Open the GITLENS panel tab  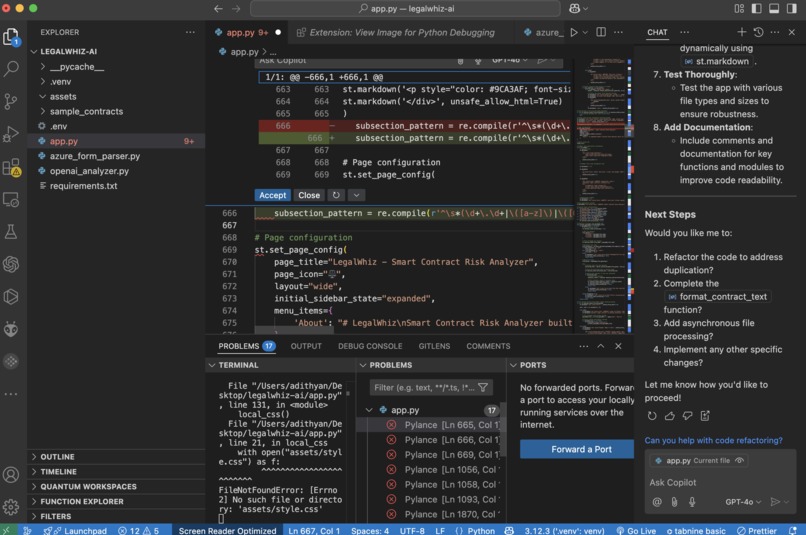pyautogui.click(x=434, y=346)
